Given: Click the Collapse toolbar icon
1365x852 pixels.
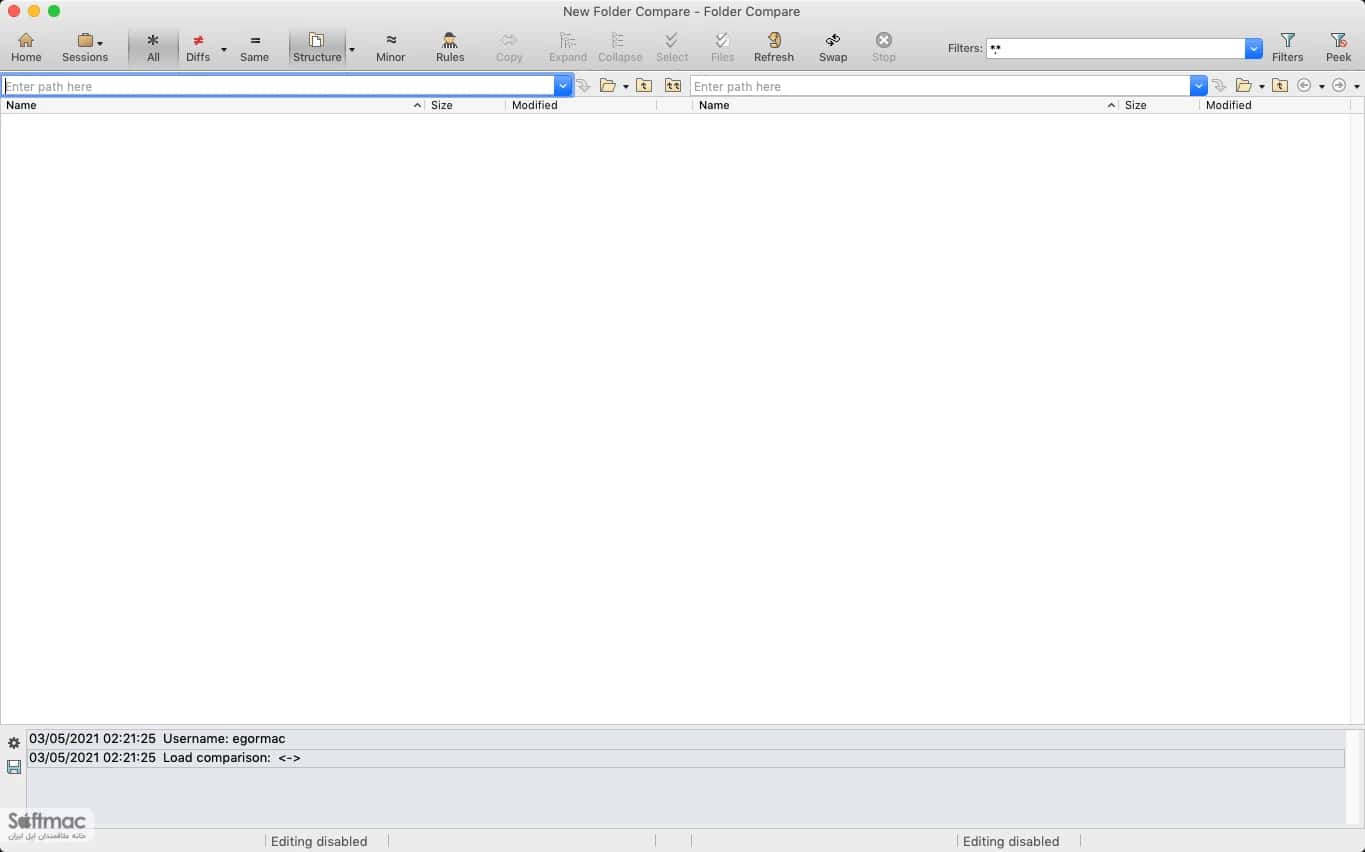Looking at the screenshot, I should tap(620, 47).
